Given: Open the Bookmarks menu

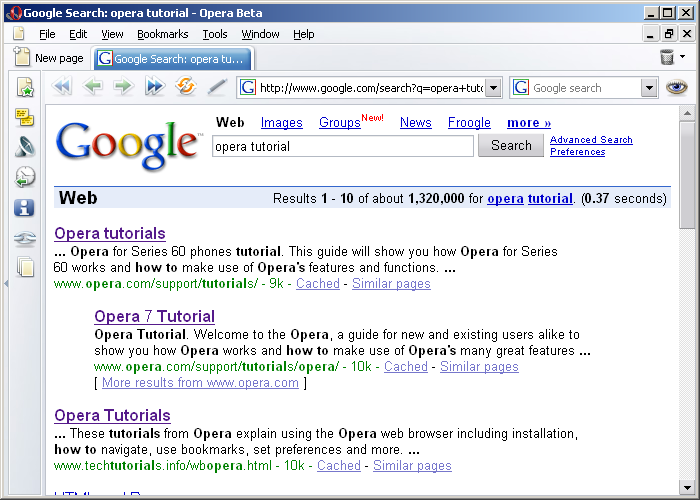Looking at the screenshot, I should pyautogui.click(x=162, y=34).
